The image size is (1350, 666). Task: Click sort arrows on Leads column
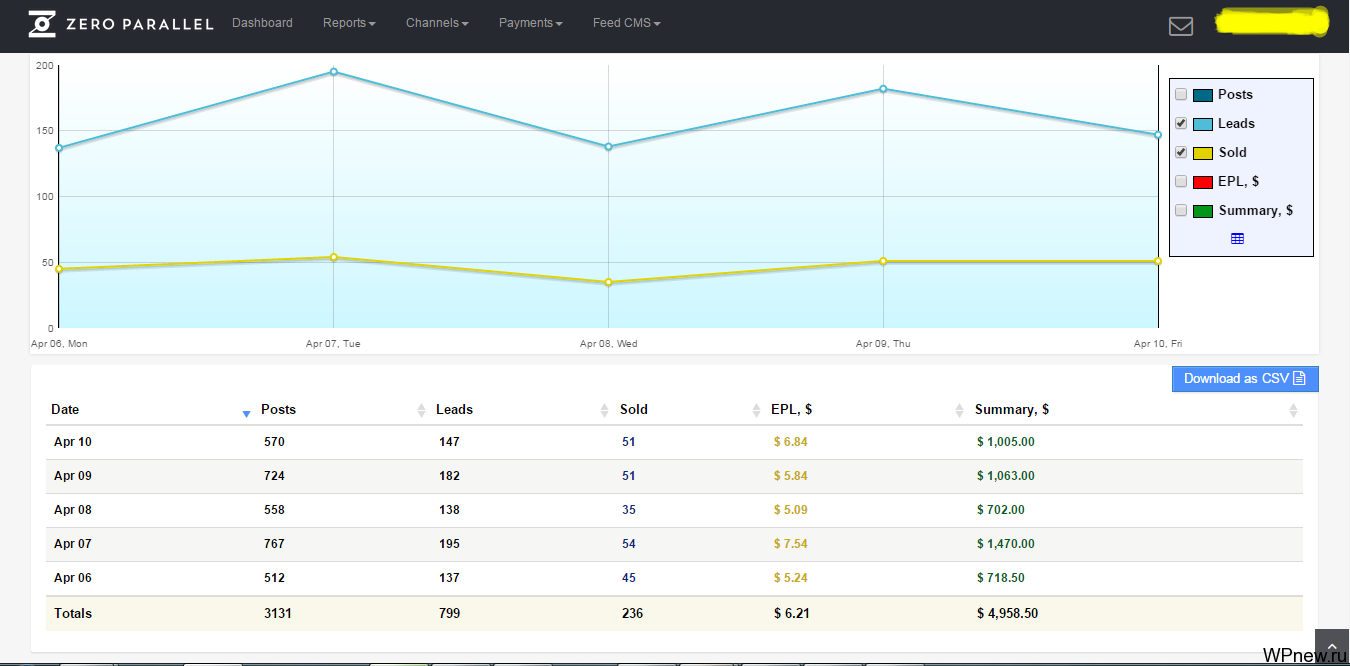[604, 410]
